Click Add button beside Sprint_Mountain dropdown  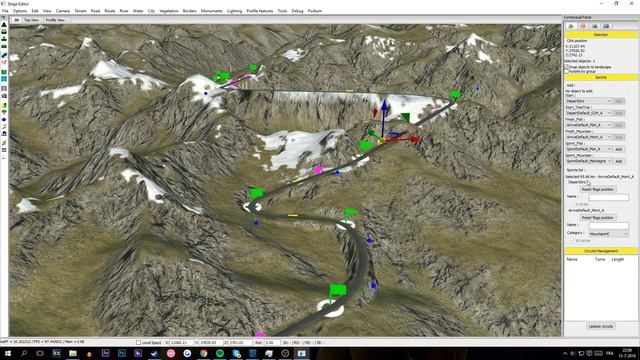[619, 161]
